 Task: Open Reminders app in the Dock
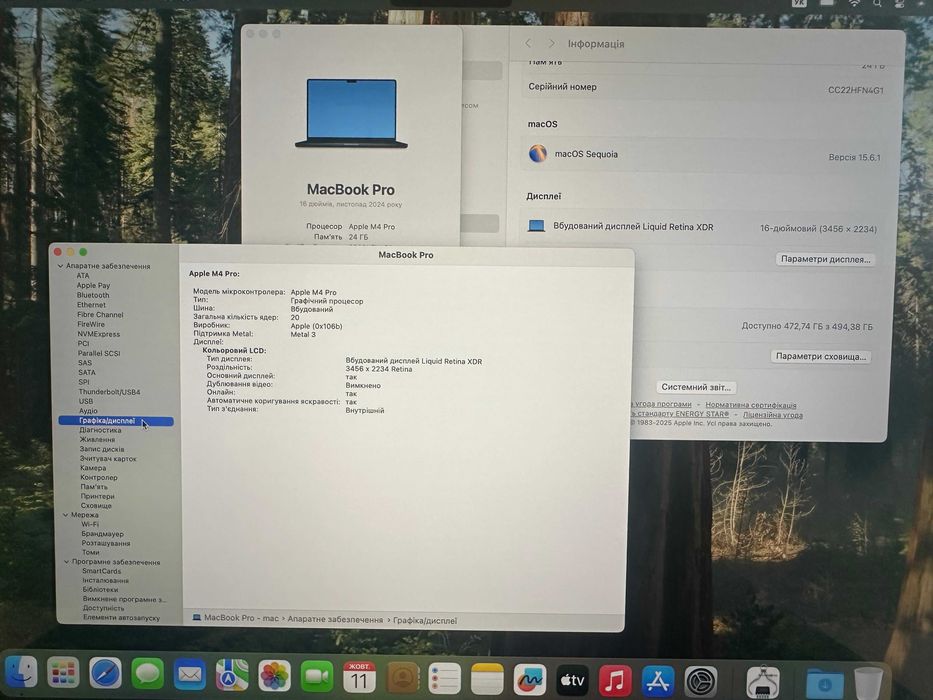click(x=444, y=678)
